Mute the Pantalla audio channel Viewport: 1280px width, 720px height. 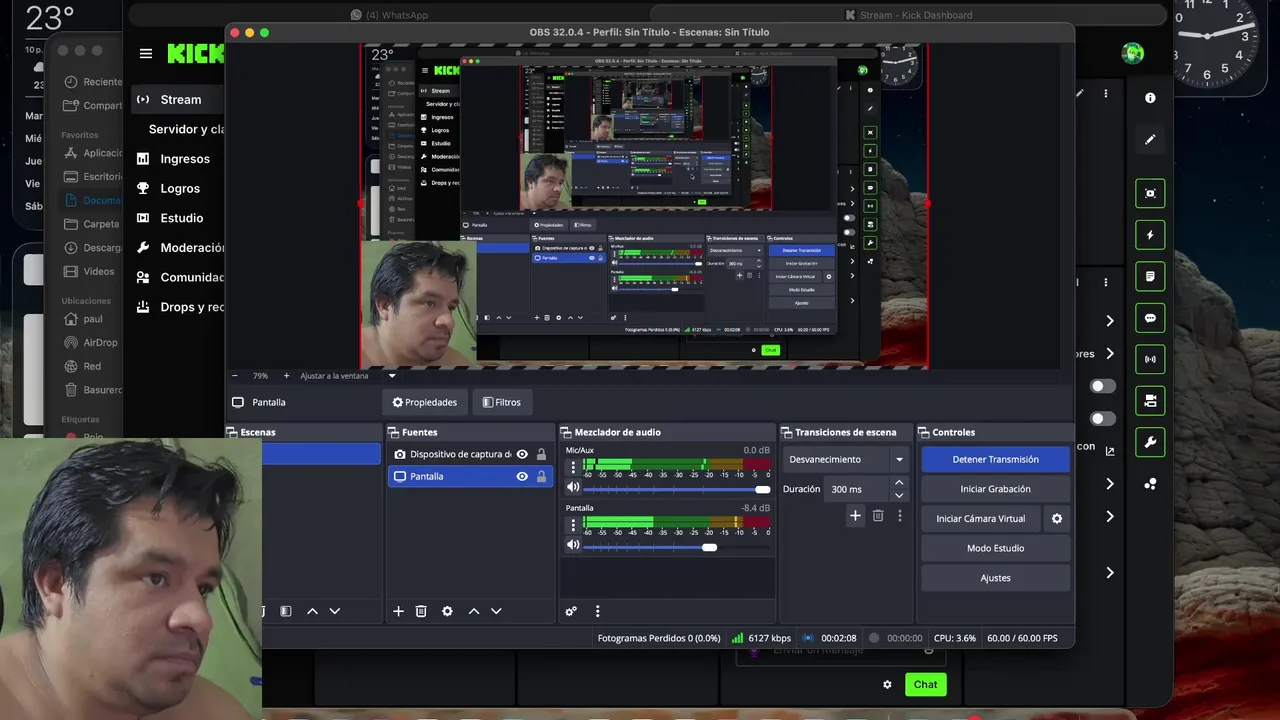573,545
